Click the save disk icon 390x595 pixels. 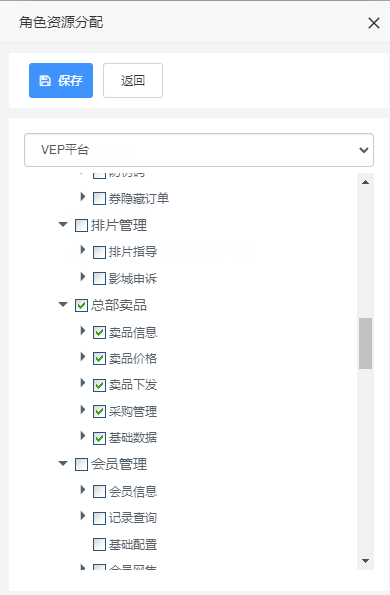click(45, 80)
